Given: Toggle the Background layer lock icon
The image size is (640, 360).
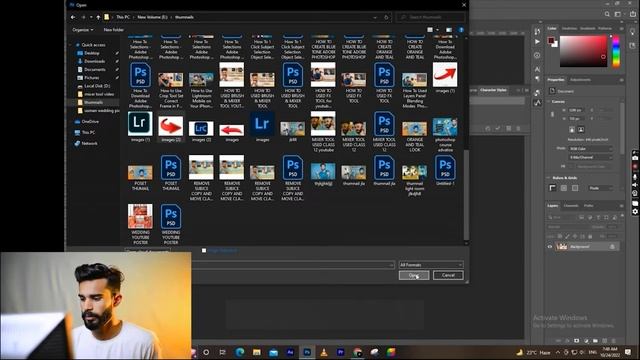Looking at the screenshot, I should pyautogui.click(x=612, y=247).
